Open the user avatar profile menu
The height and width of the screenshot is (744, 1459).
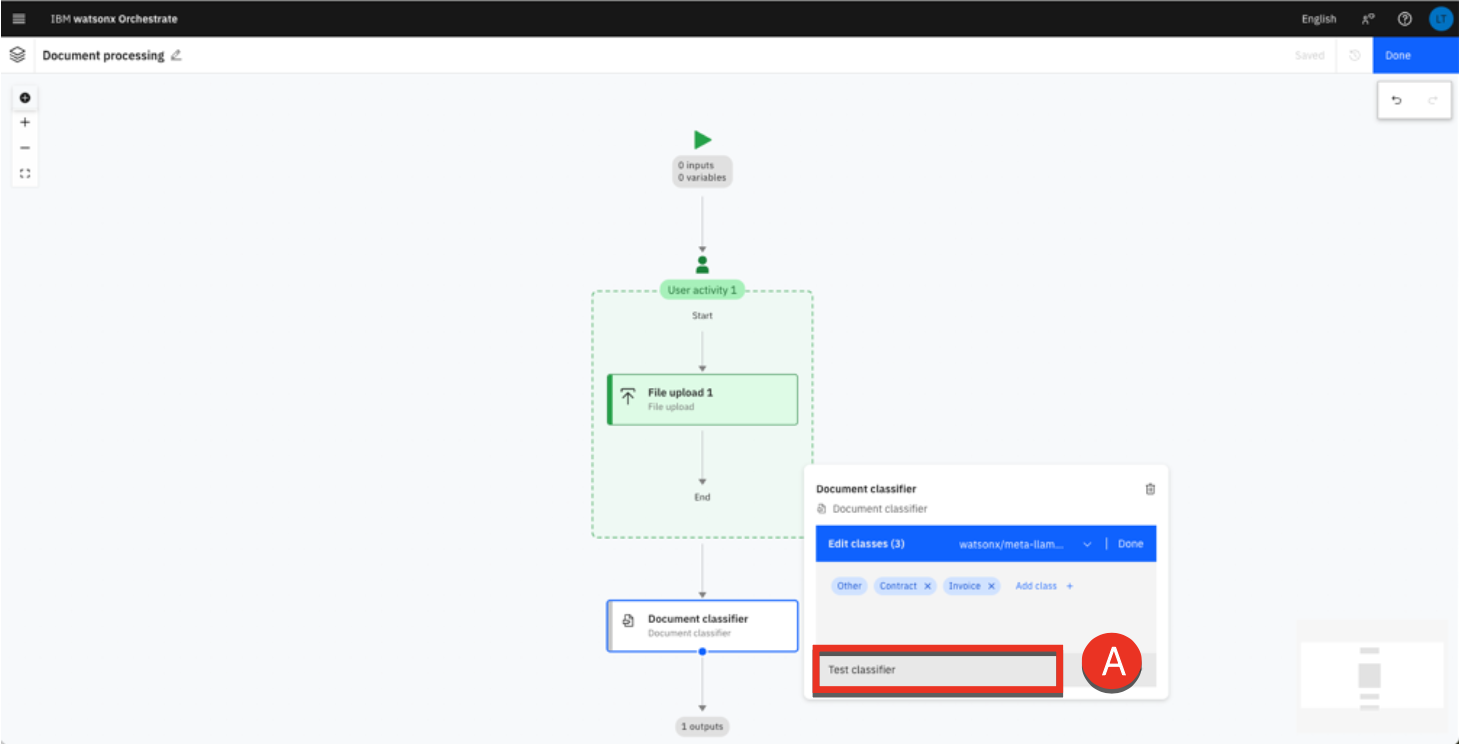pos(1440,19)
